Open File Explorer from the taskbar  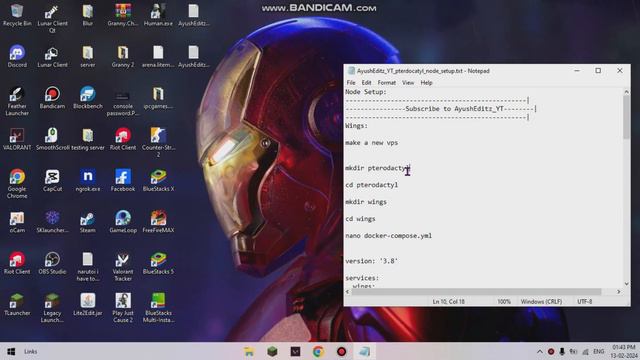[x=249, y=351]
